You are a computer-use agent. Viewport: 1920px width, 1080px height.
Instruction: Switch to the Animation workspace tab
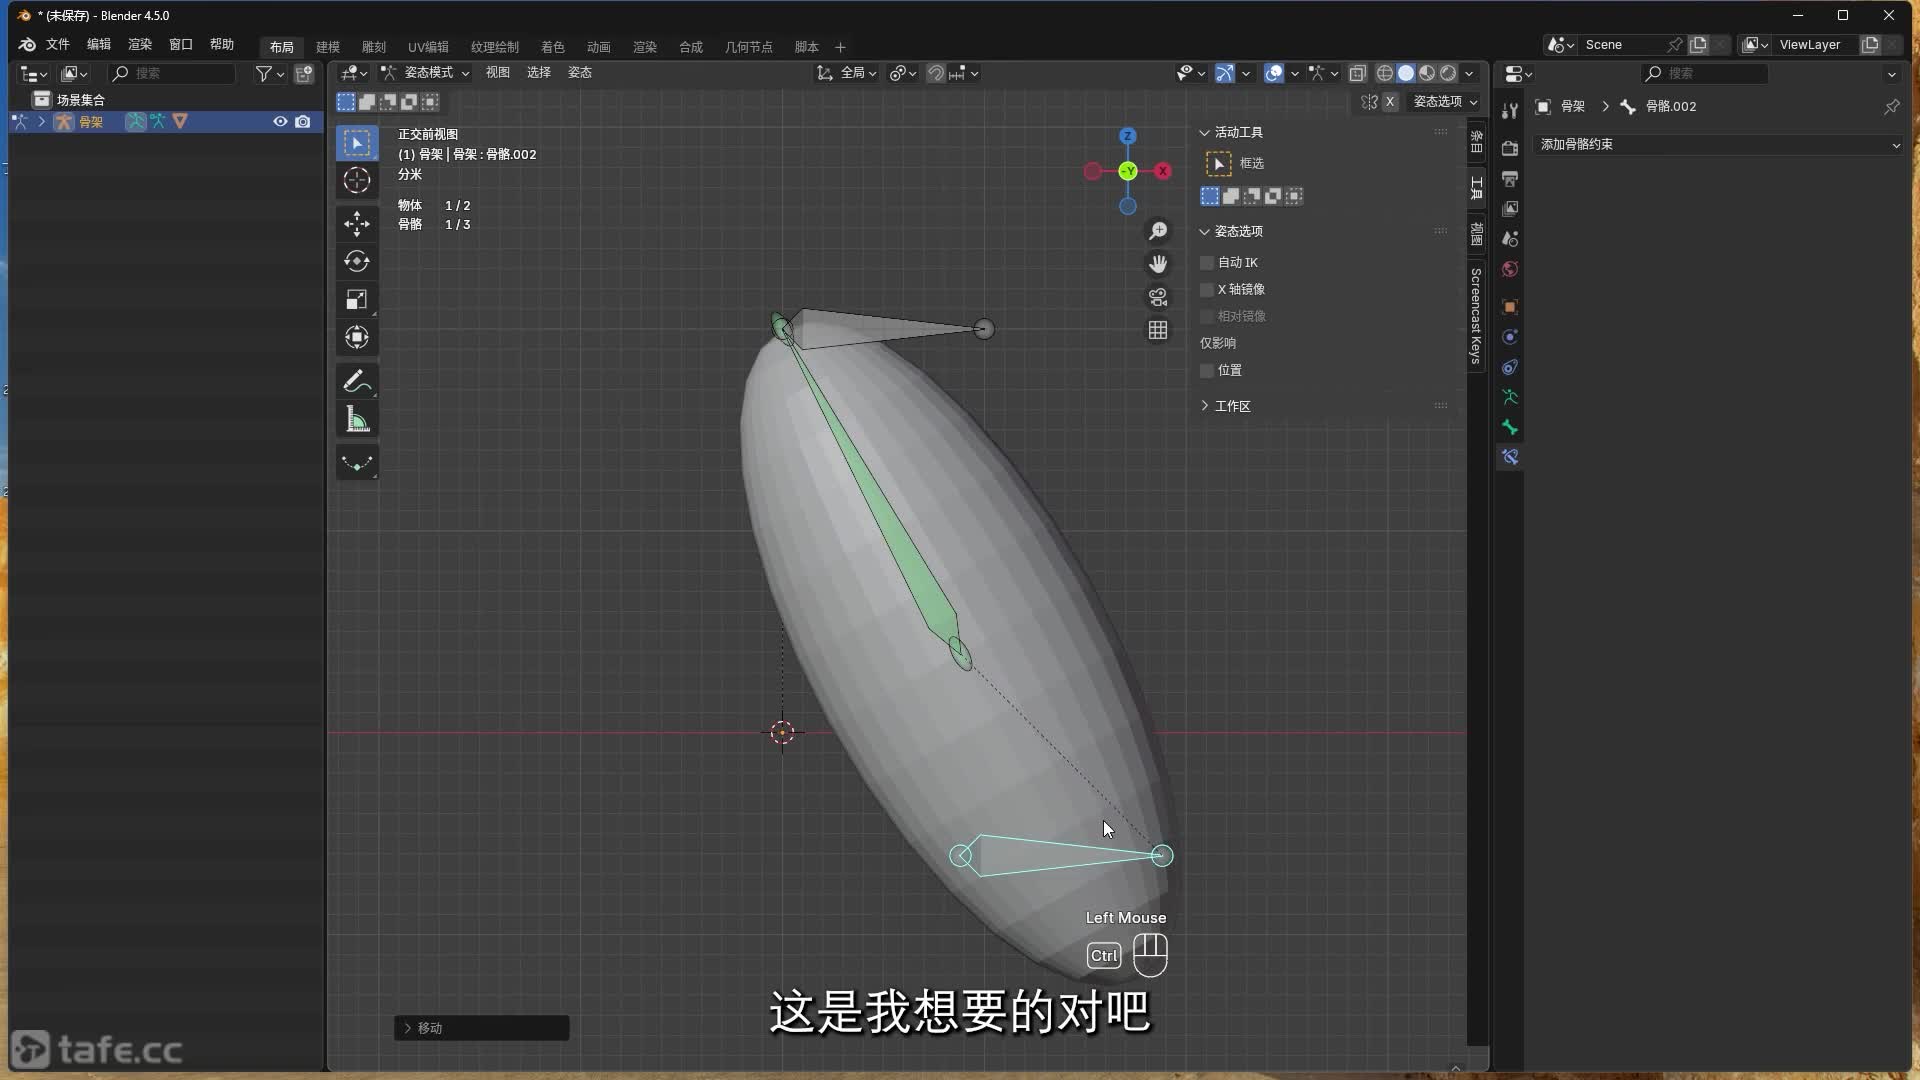(x=599, y=47)
